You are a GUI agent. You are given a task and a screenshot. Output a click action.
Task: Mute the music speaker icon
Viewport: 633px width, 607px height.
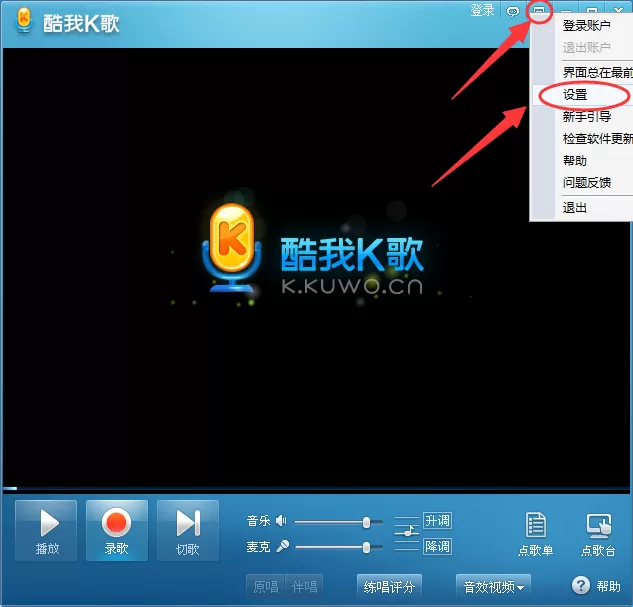281,521
